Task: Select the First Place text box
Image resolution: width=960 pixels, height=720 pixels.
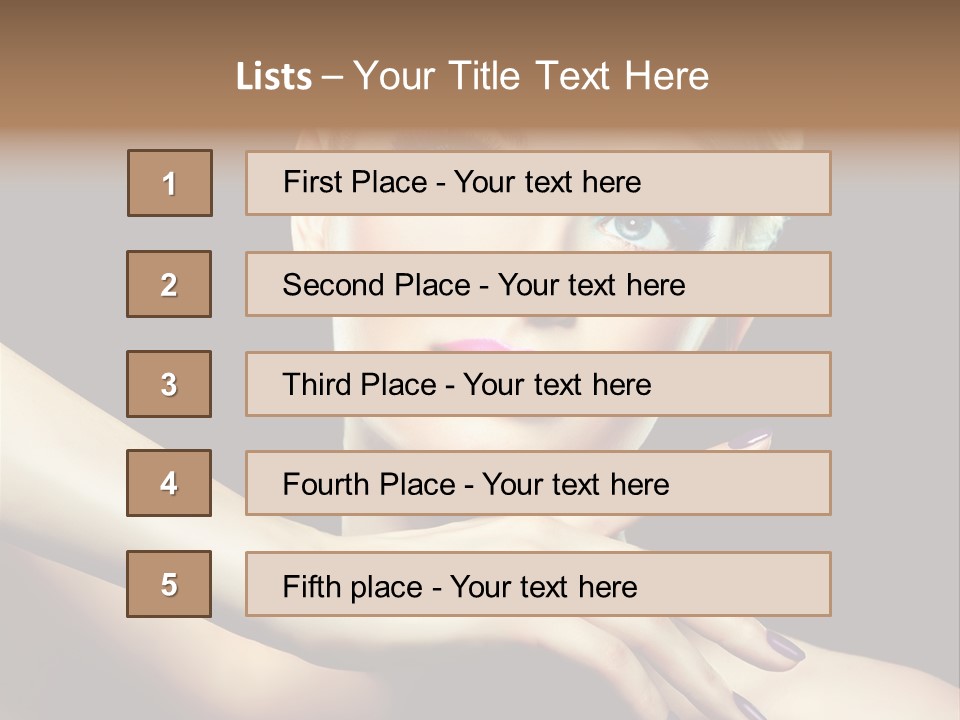Action: 538,183
